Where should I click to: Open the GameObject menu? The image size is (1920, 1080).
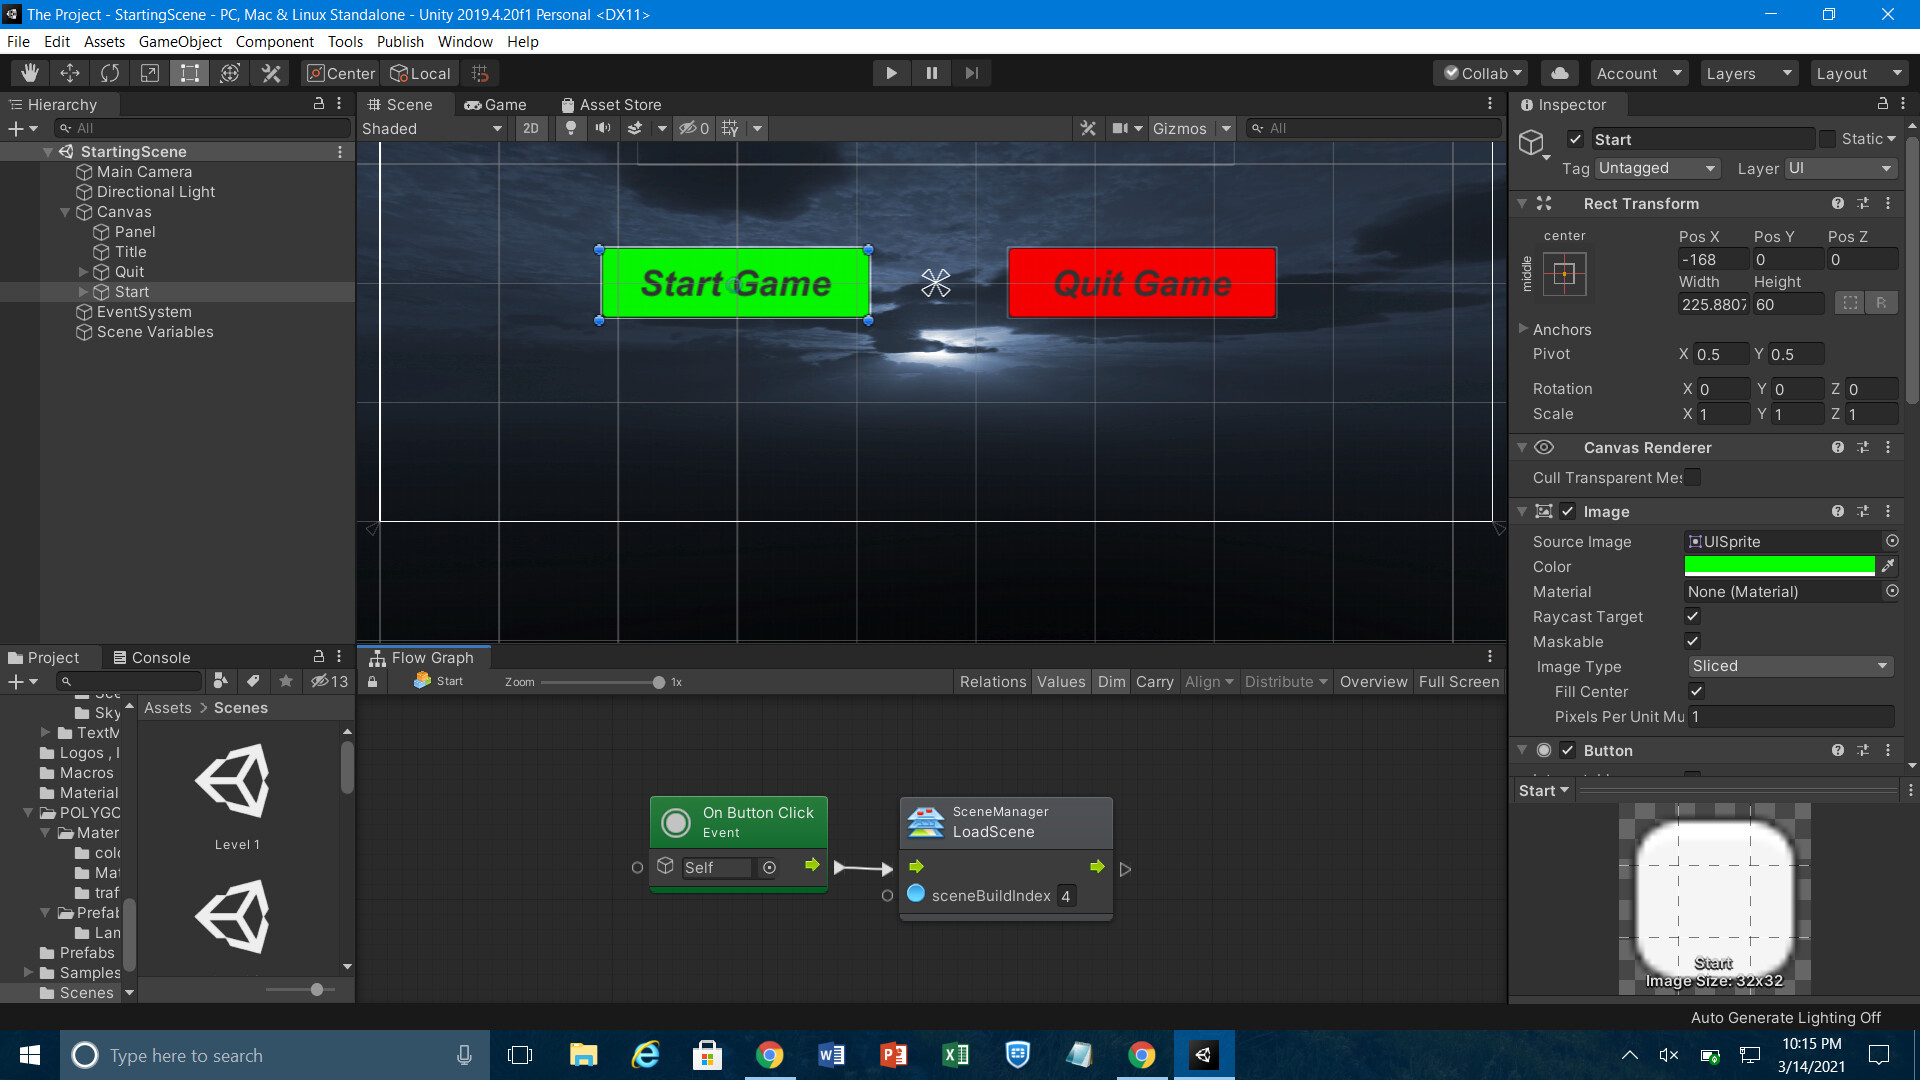180,41
